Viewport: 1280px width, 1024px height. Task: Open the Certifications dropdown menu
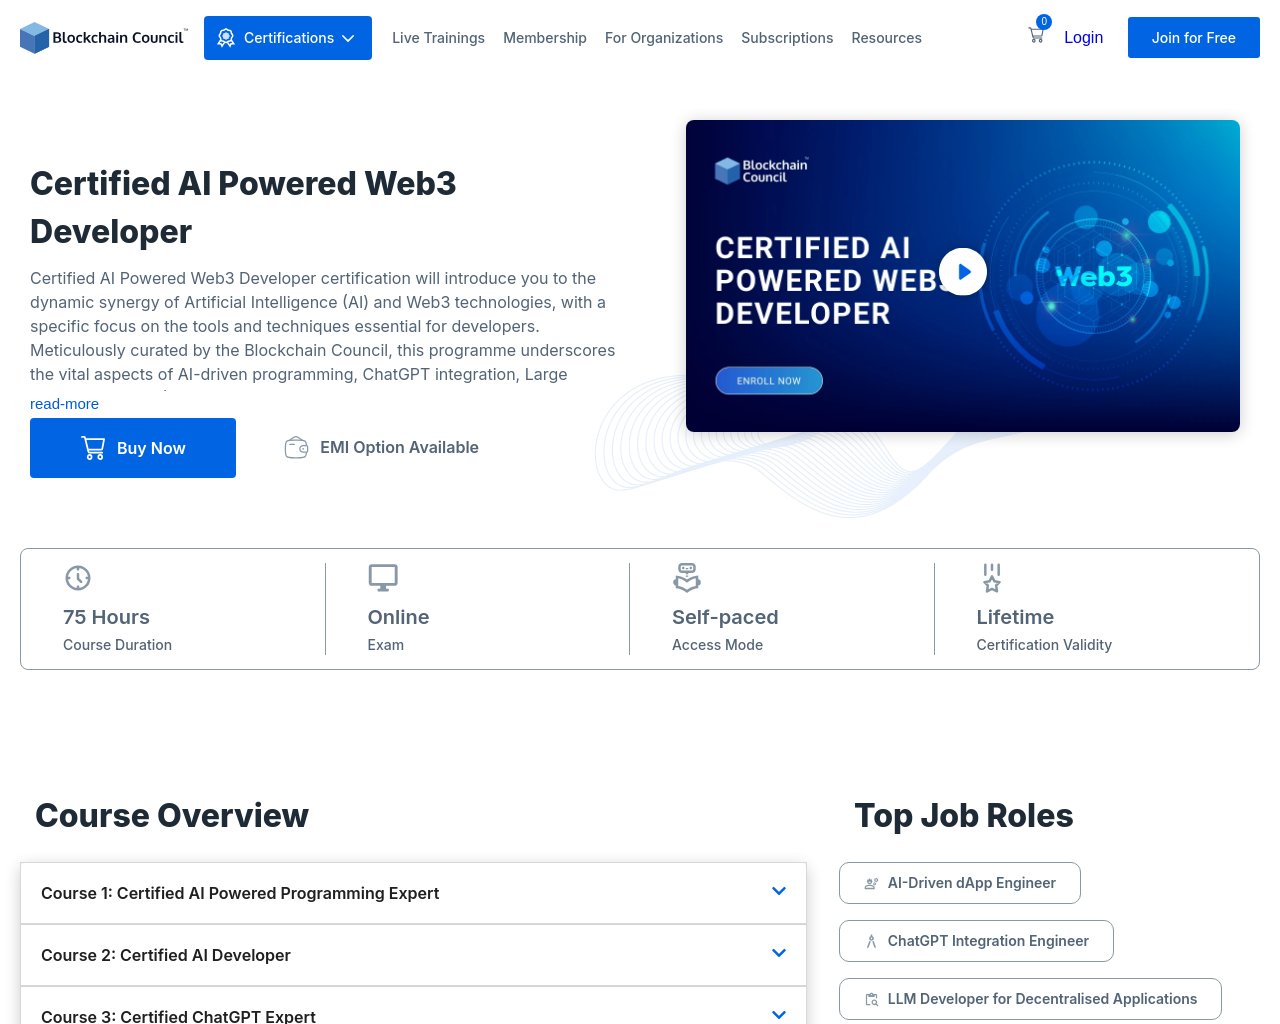click(x=288, y=38)
